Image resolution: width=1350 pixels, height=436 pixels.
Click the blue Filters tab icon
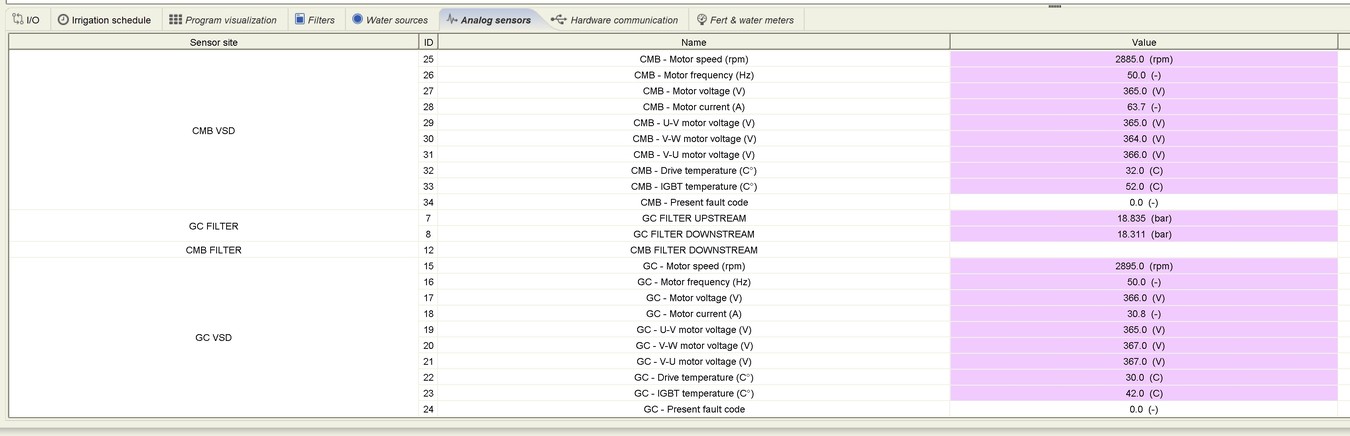click(300, 20)
